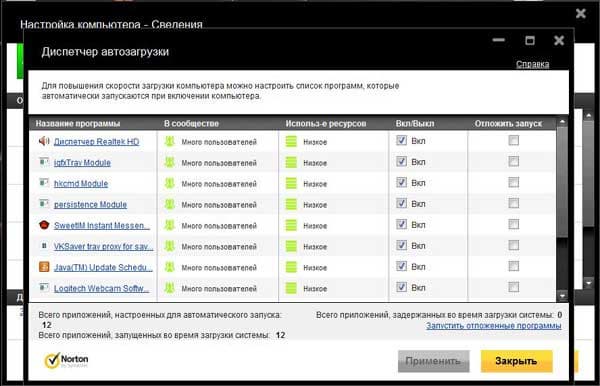Disable SweetIM Instant Messenger startup
600x386 pixels.
pos(401,224)
